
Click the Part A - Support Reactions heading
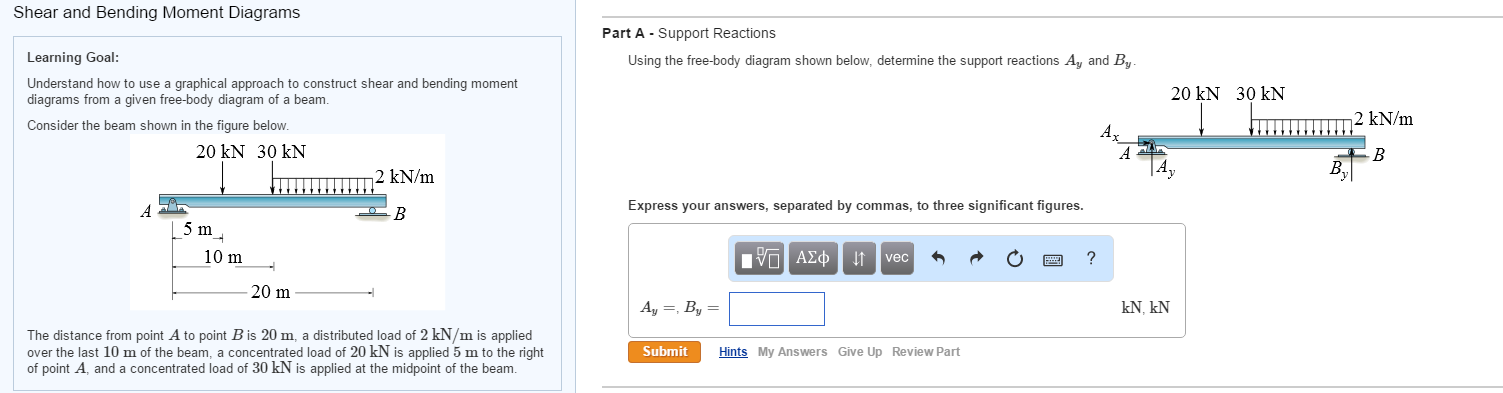coord(689,34)
